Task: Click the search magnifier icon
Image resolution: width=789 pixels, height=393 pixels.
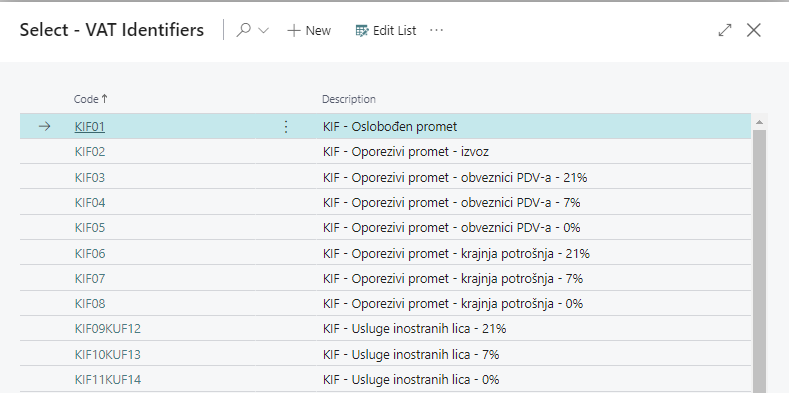Action: [244, 30]
